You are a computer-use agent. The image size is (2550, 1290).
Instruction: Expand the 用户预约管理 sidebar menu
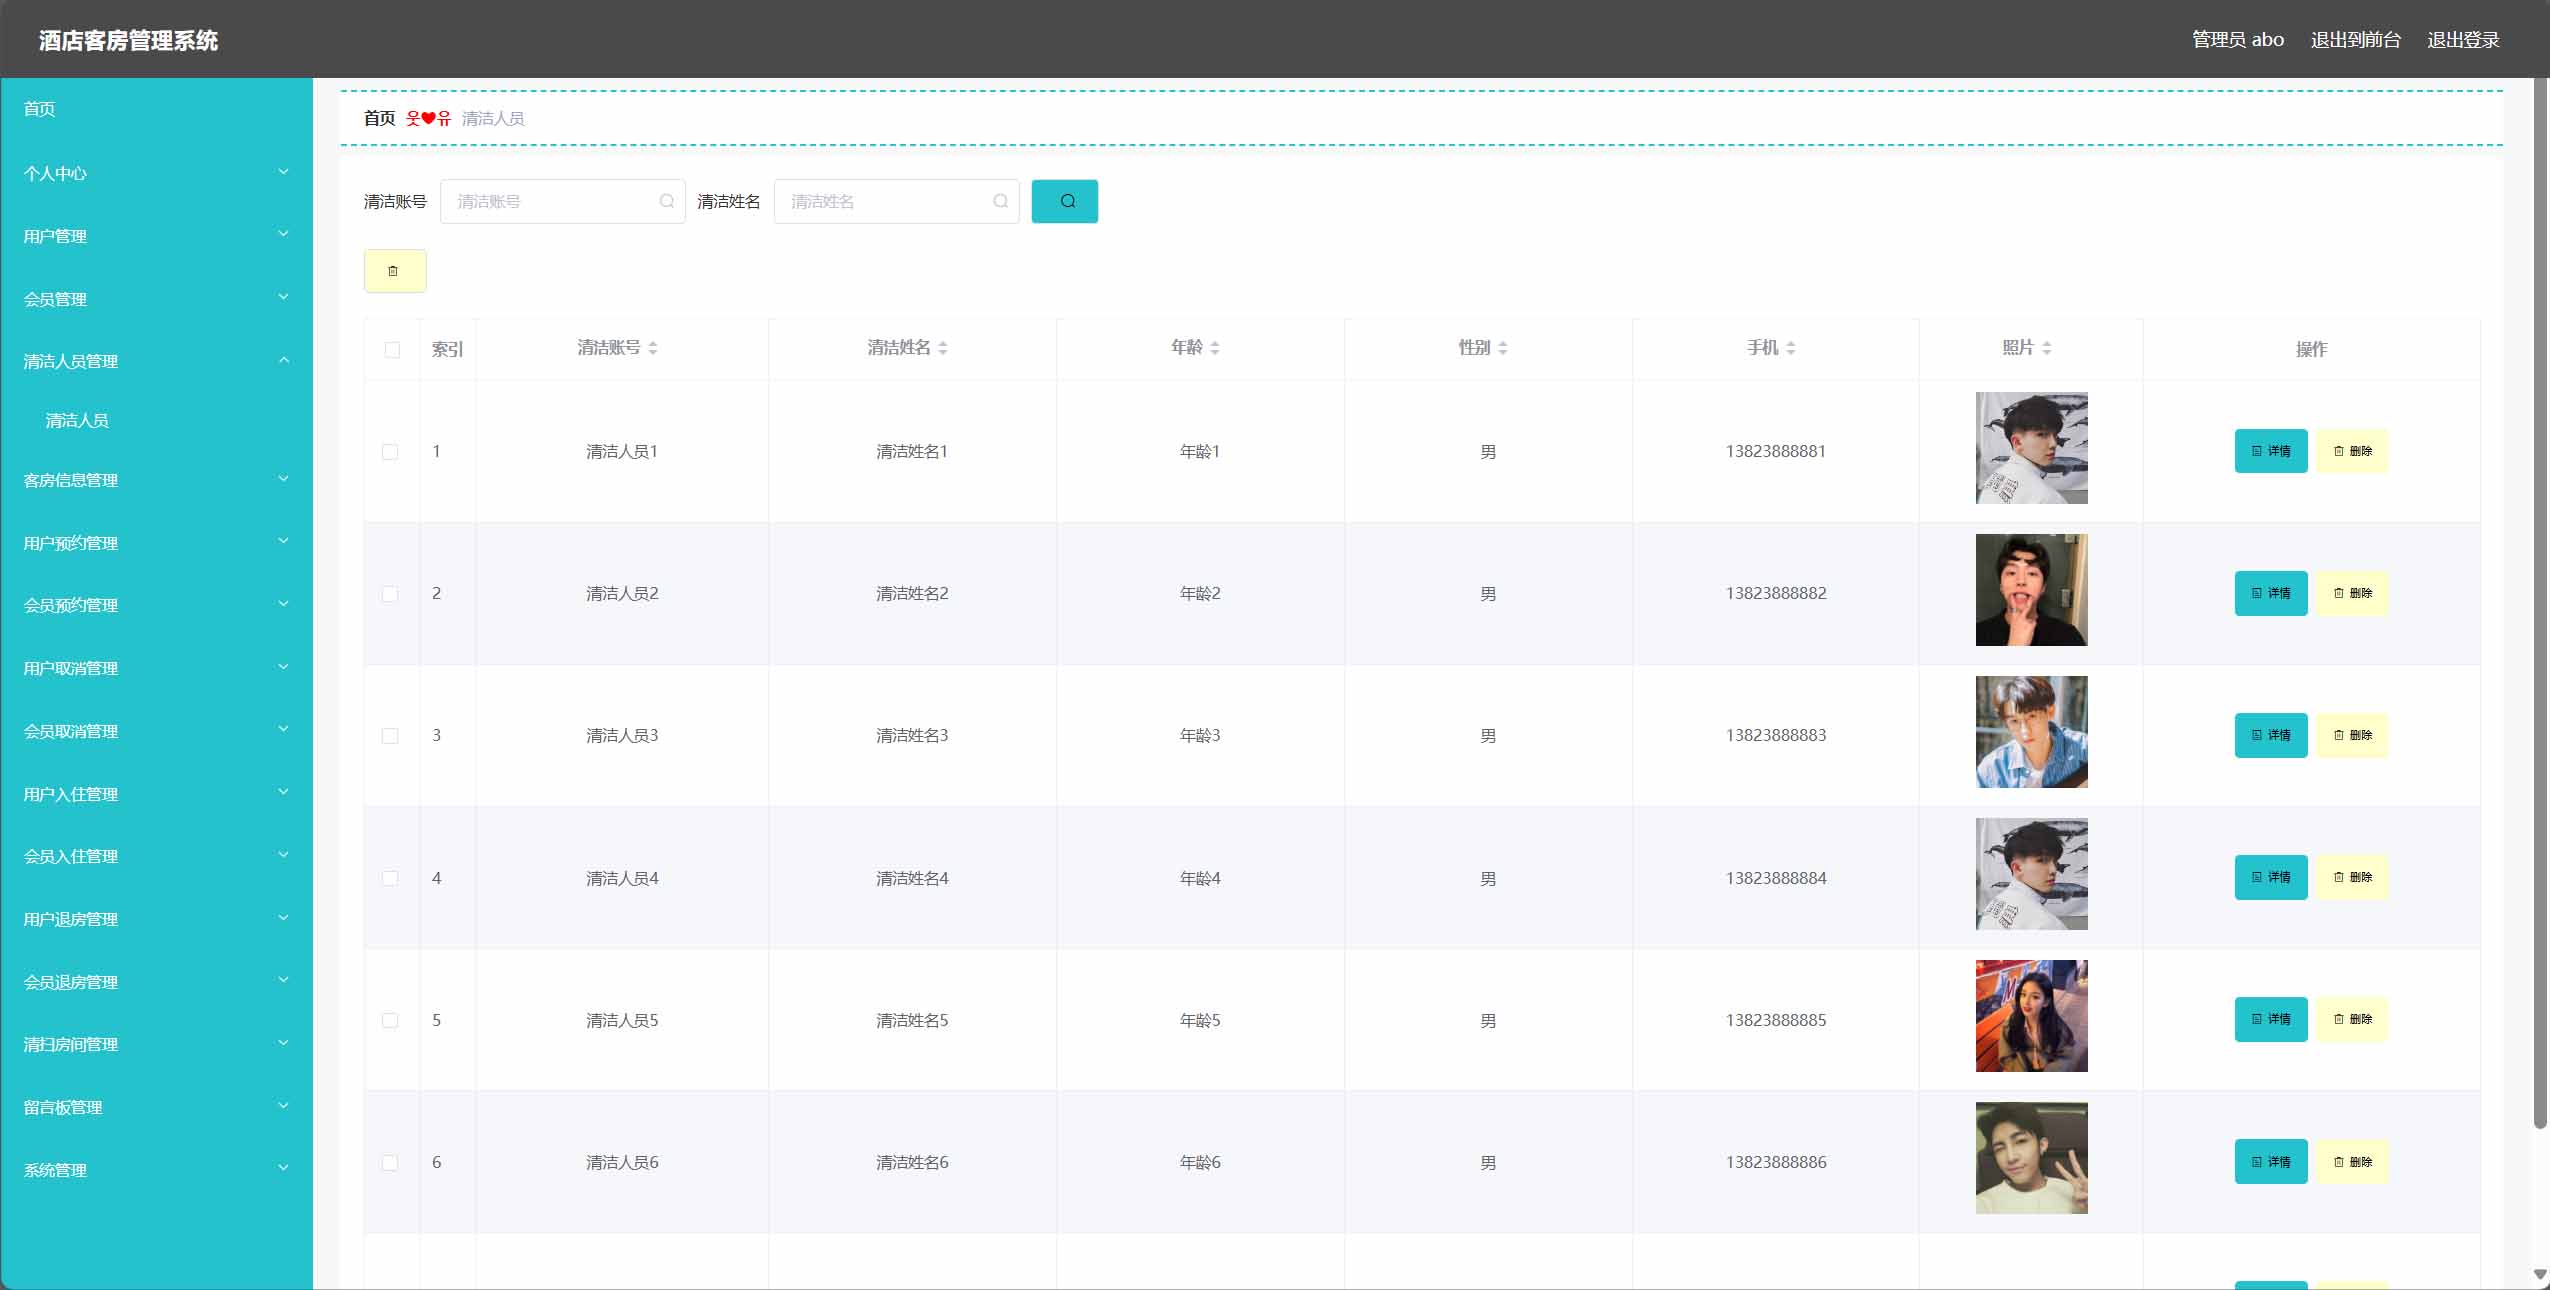tap(156, 543)
